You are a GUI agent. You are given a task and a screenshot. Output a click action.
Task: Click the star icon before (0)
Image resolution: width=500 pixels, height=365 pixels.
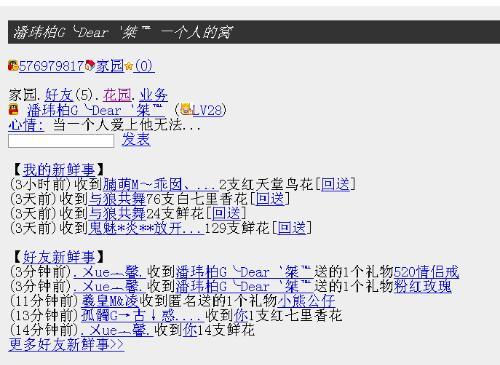pyautogui.click(x=129, y=66)
